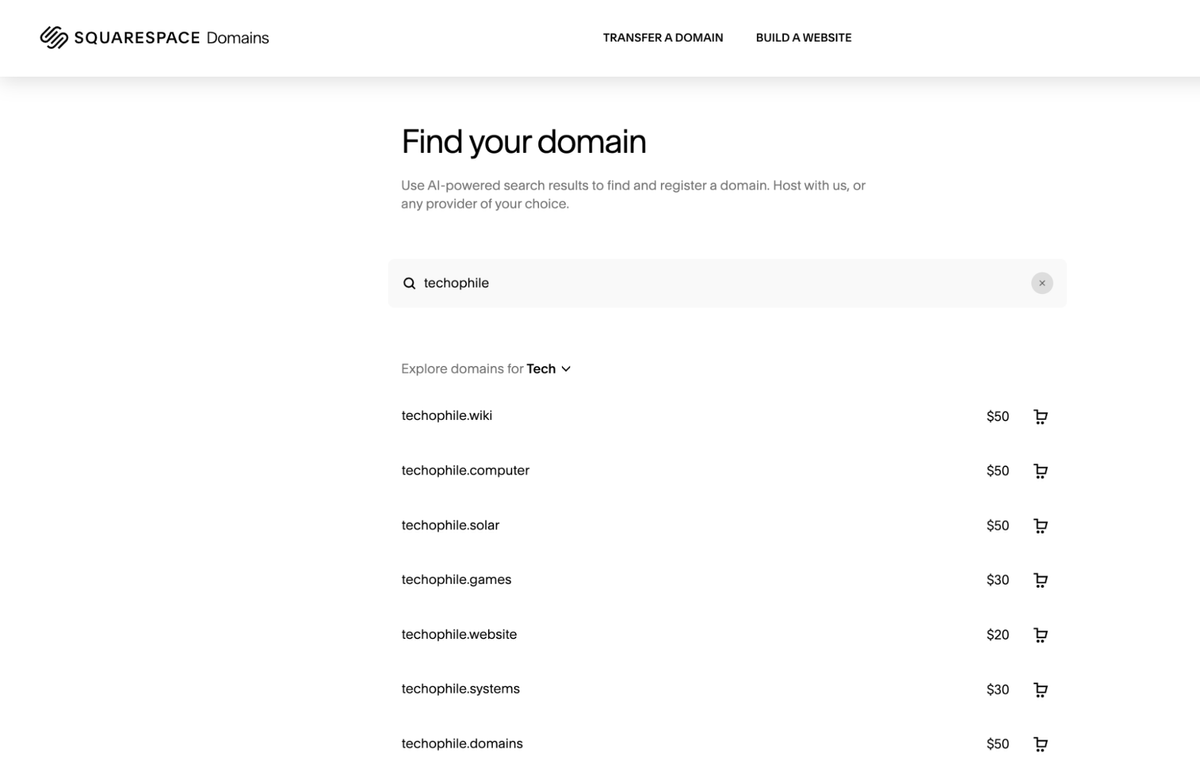Select the techophile.computer domain name
Screen dimensions: 1200x771
click(465, 470)
